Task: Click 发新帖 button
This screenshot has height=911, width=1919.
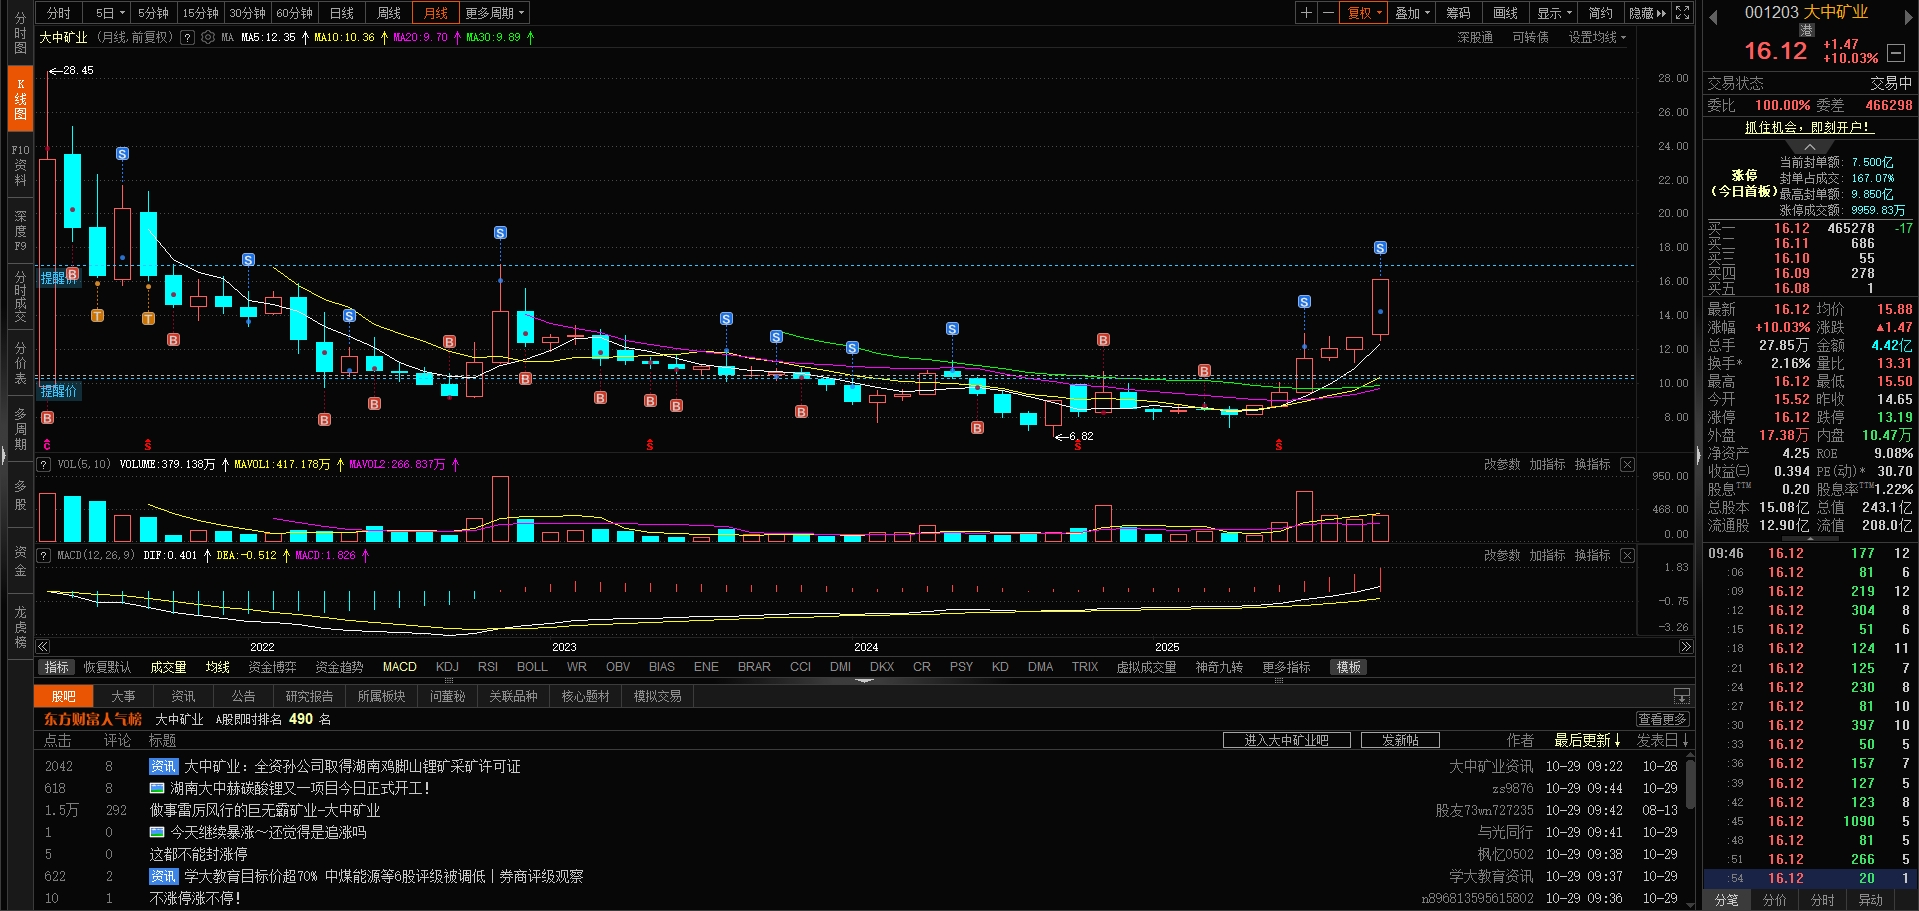Action: 1400,740
